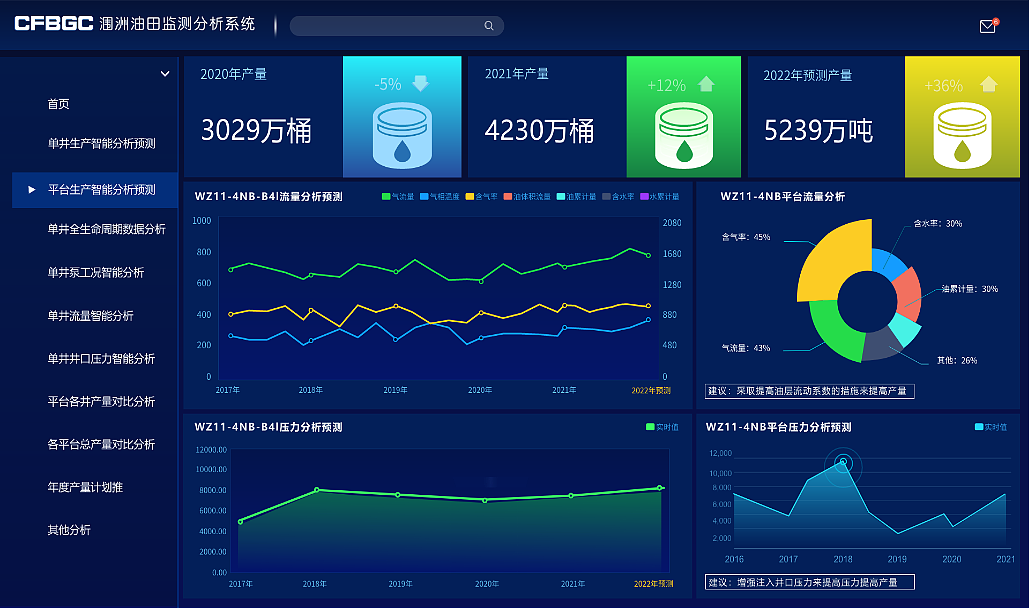Toggle 实时值 legend in platform pressure chart
This screenshot has width=1030, height=610.
click(x=991, y=427)
